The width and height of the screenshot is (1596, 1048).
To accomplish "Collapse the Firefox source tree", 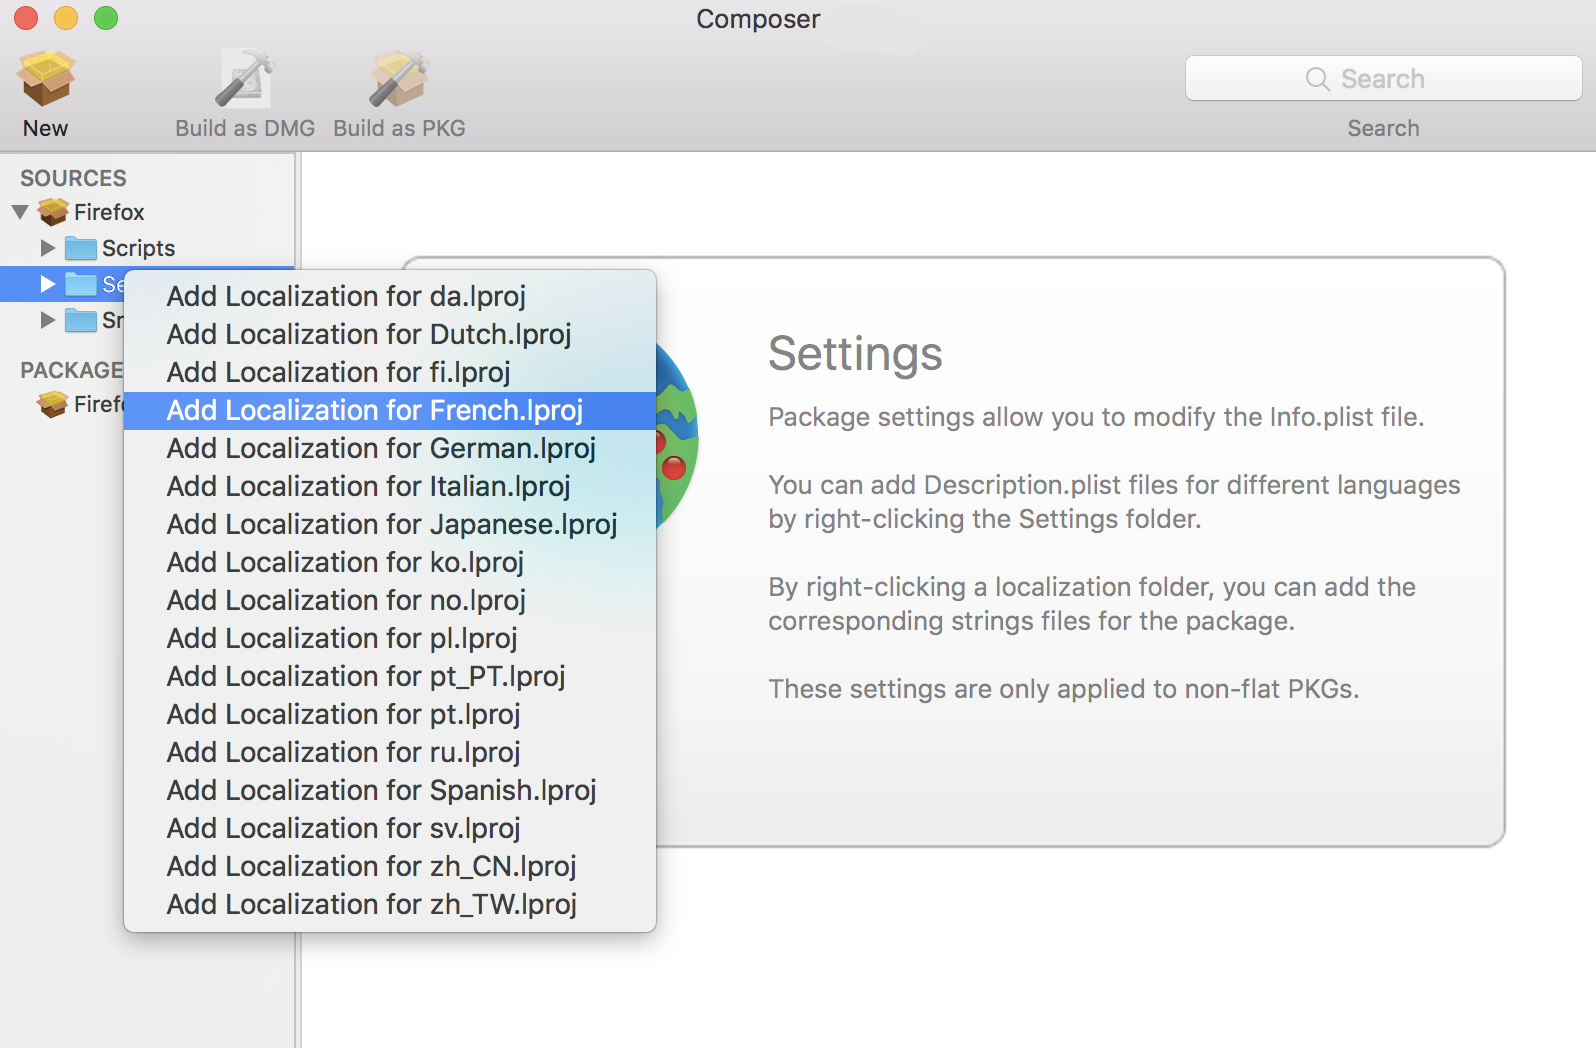I will click(x=20, y=212).
